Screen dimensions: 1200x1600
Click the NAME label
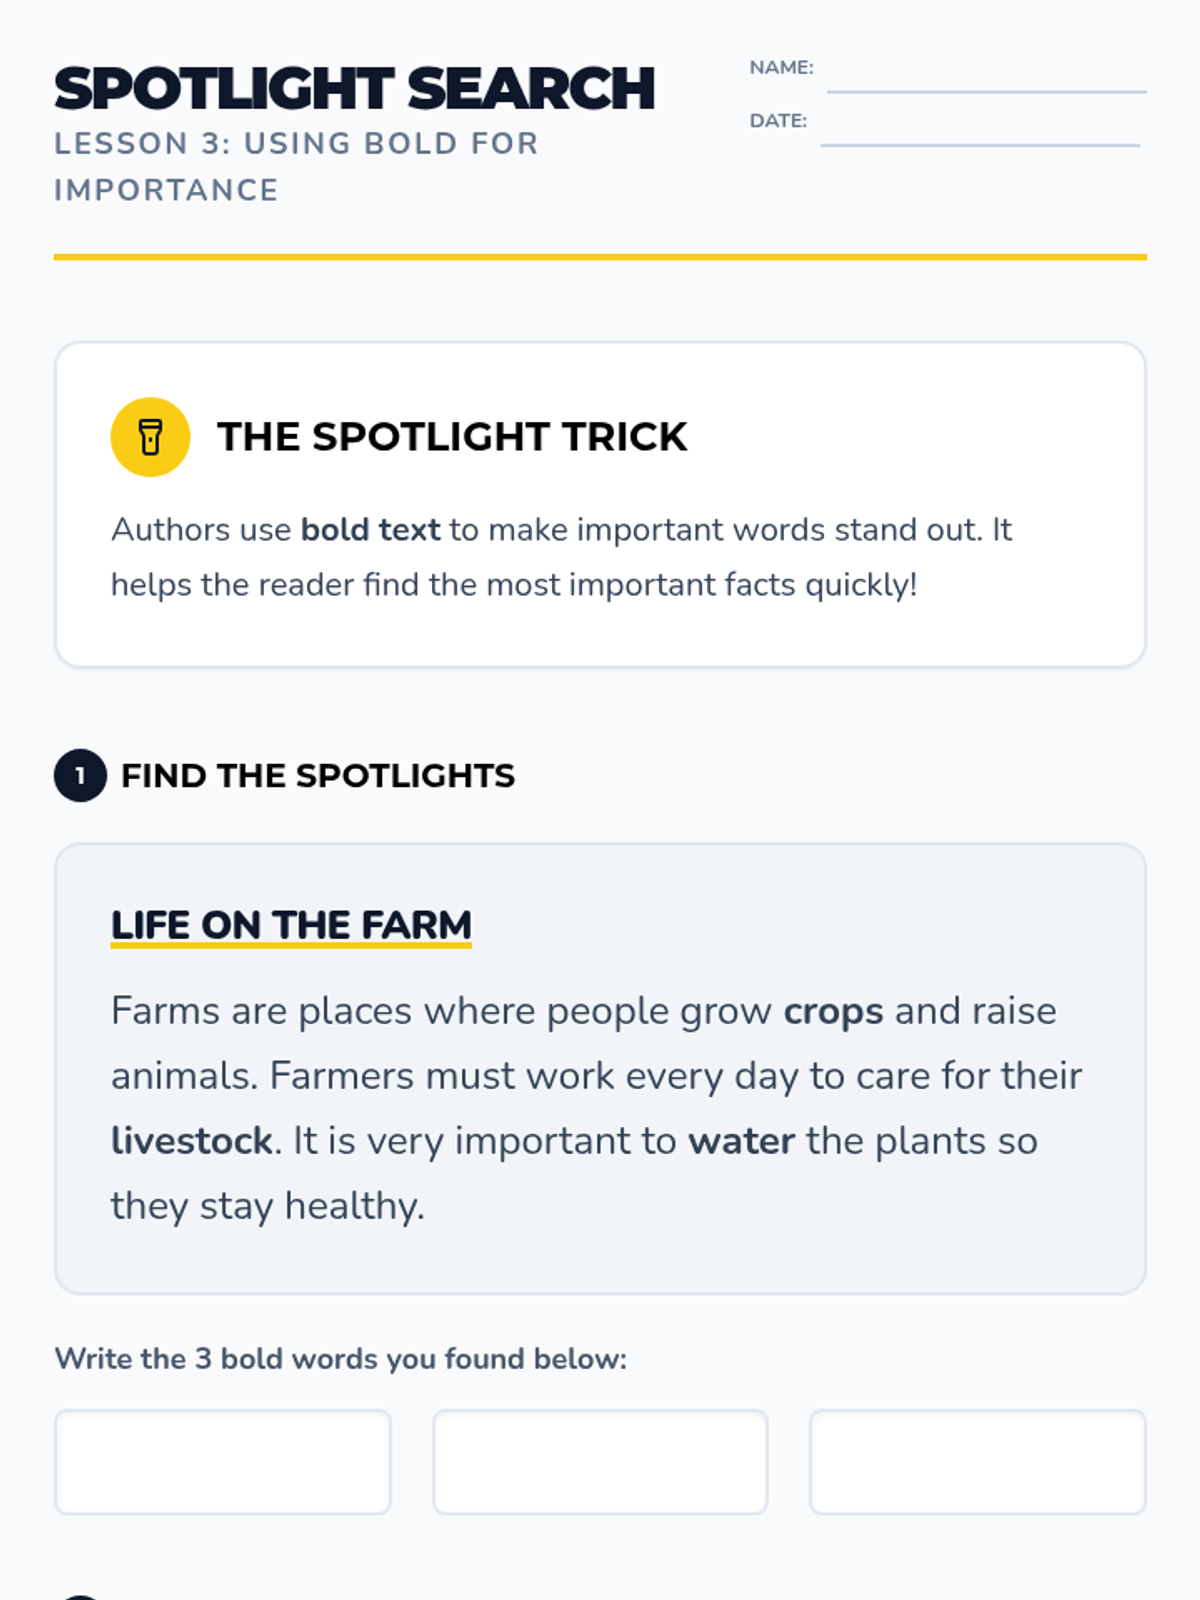click(781, 67)
